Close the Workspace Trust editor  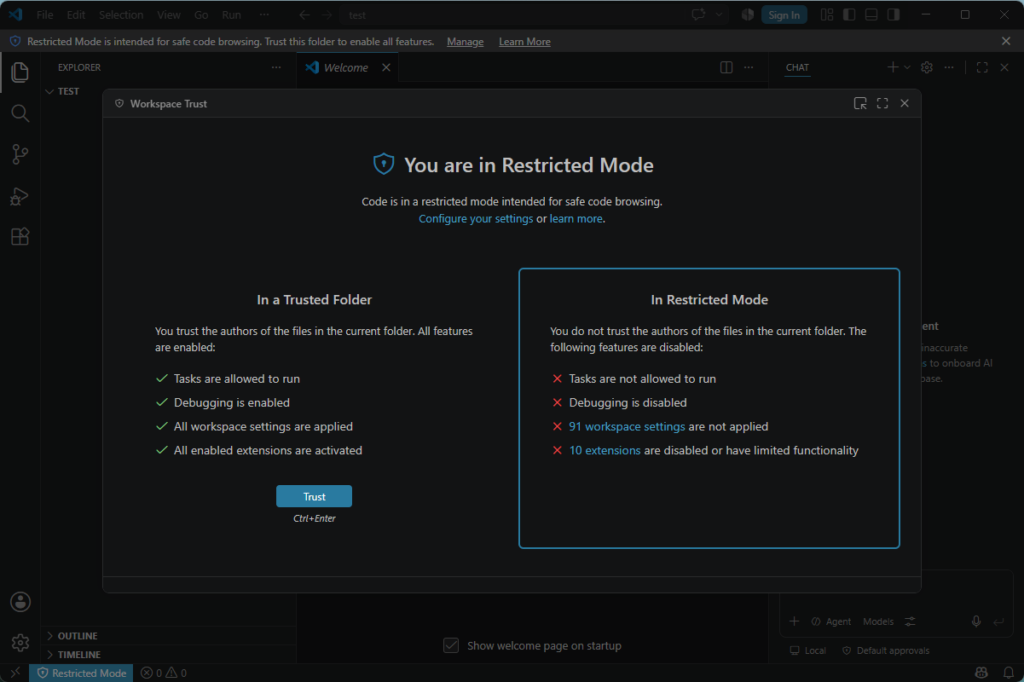(904, 103)
